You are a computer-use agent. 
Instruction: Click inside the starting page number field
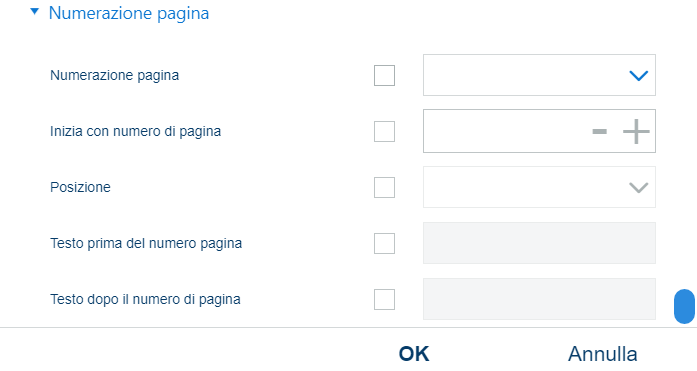507,131
